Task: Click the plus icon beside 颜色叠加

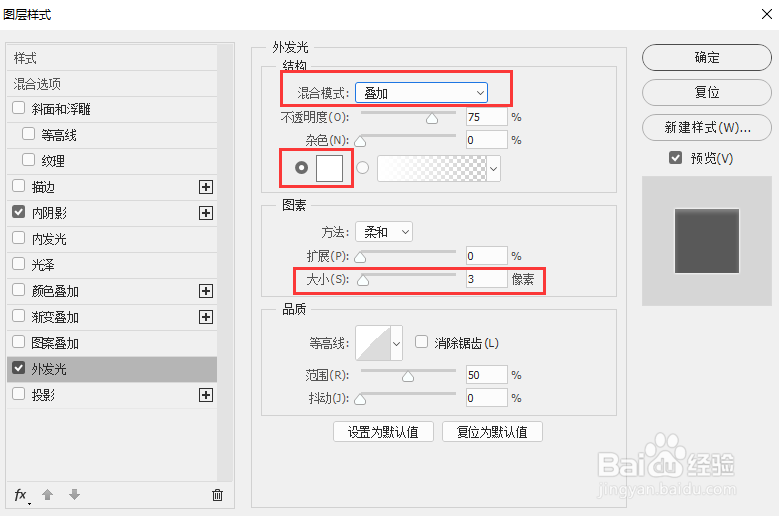Action: click(206, 291)
